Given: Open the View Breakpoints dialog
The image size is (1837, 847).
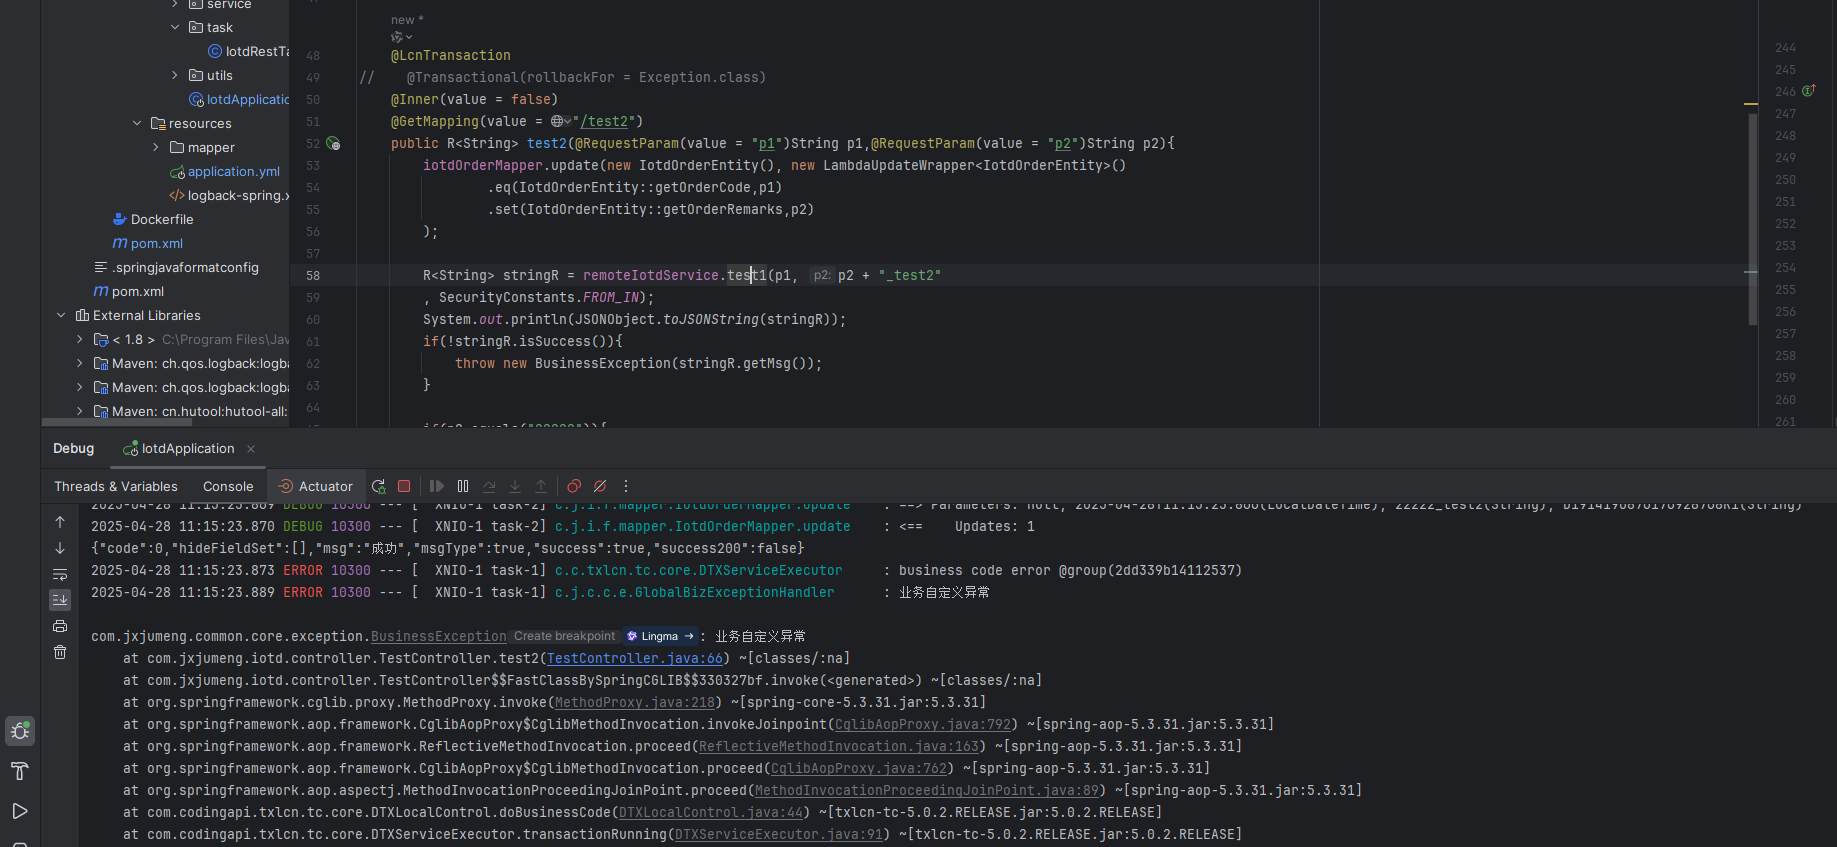Looking at the screenshot, I should (574, 486).
